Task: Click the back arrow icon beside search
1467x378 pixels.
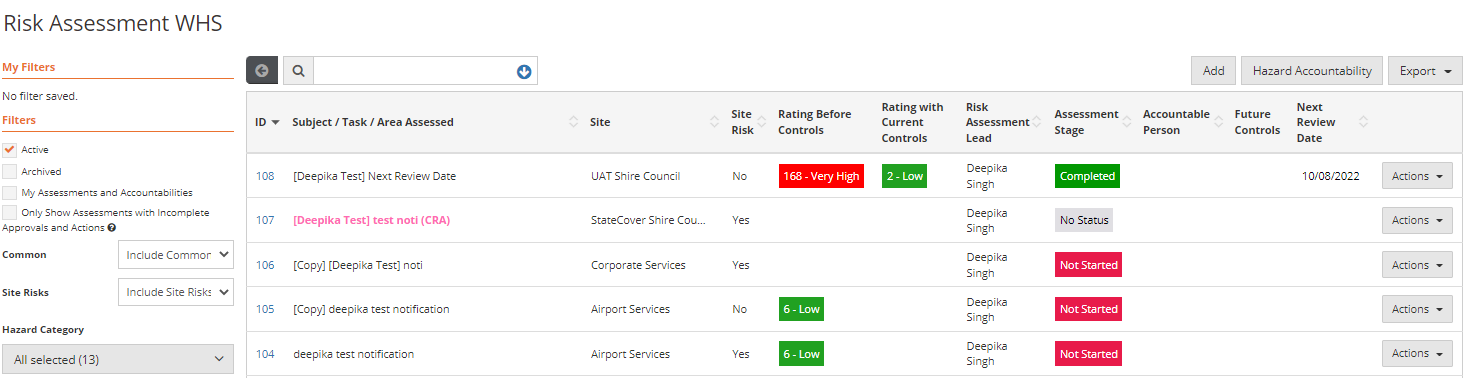Action: tap(262, 71)
